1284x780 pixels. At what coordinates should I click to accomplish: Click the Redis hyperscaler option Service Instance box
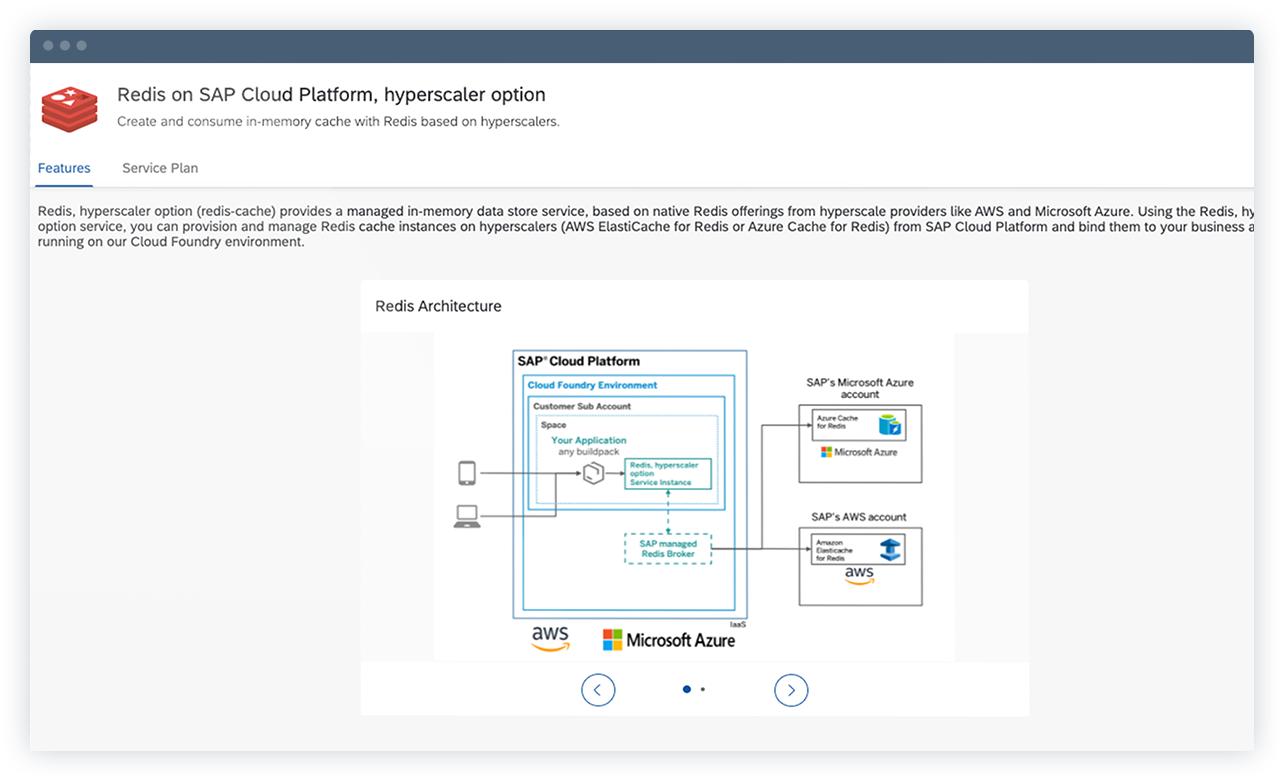click(x=670, y=473)
